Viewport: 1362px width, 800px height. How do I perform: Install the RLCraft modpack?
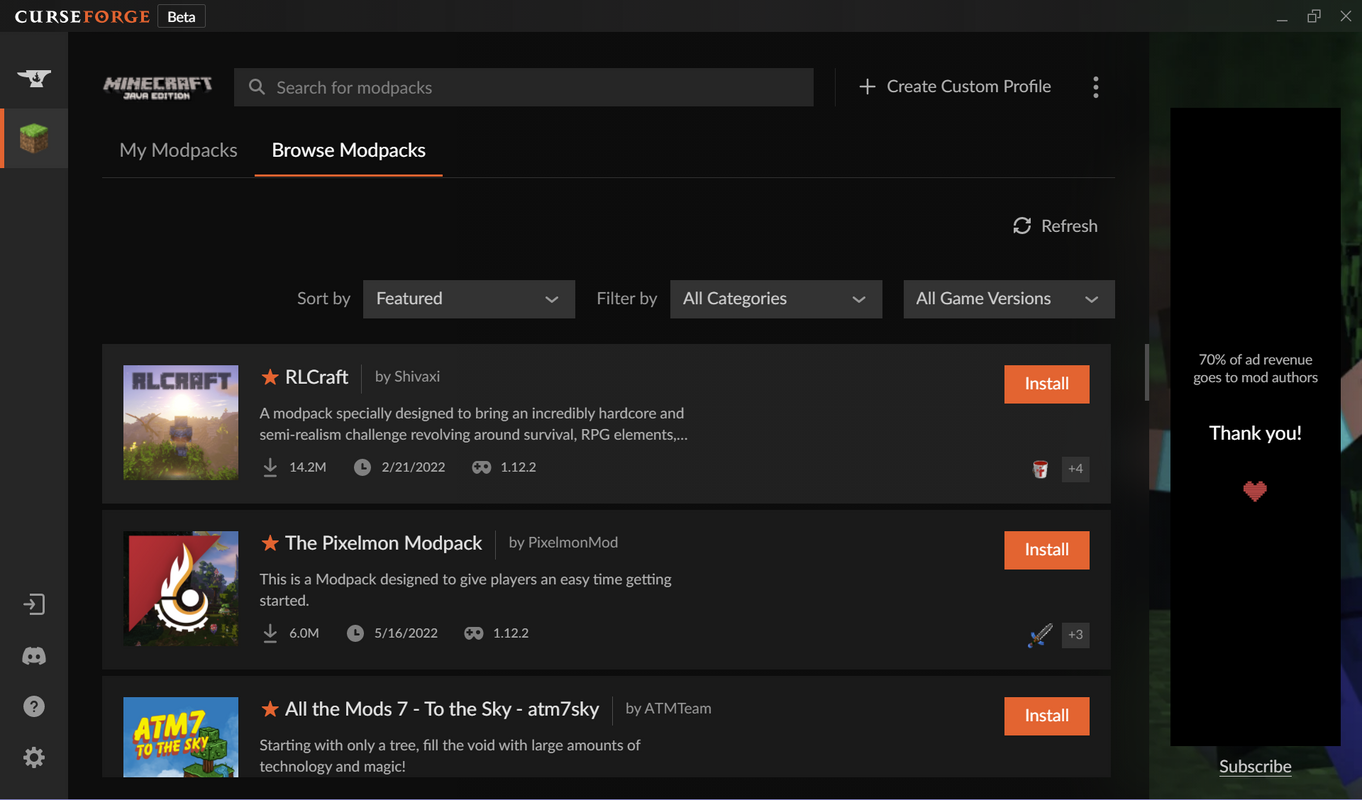click(1047, 384)
